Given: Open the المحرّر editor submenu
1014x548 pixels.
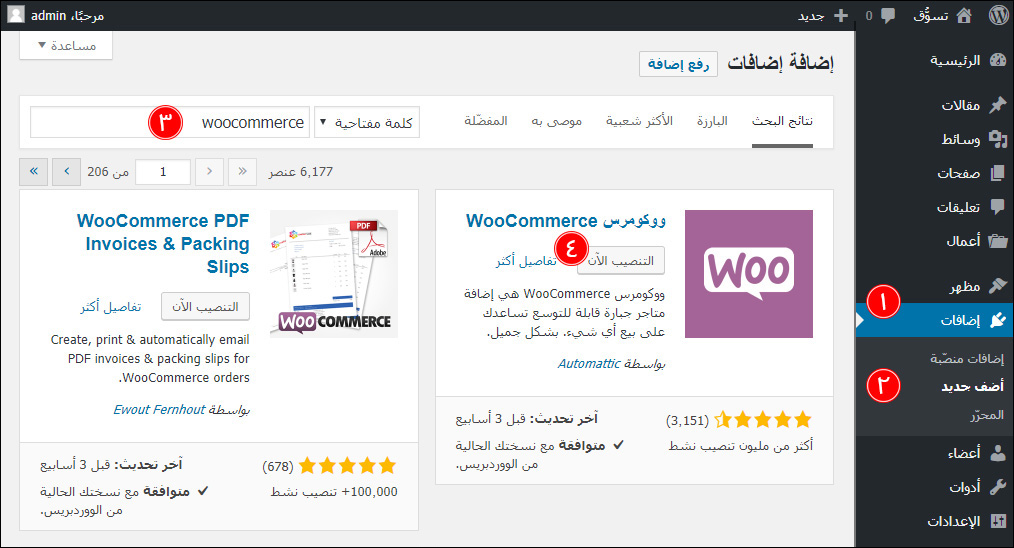Looking at the screenshot, I should [987, 415].
